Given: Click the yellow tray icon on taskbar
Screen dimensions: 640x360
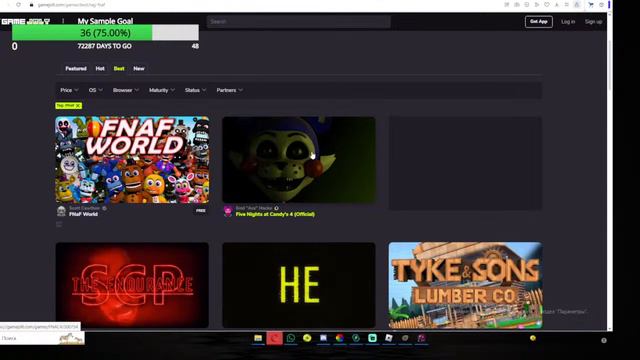Looking at the screenshot, I should coord(533,338).
